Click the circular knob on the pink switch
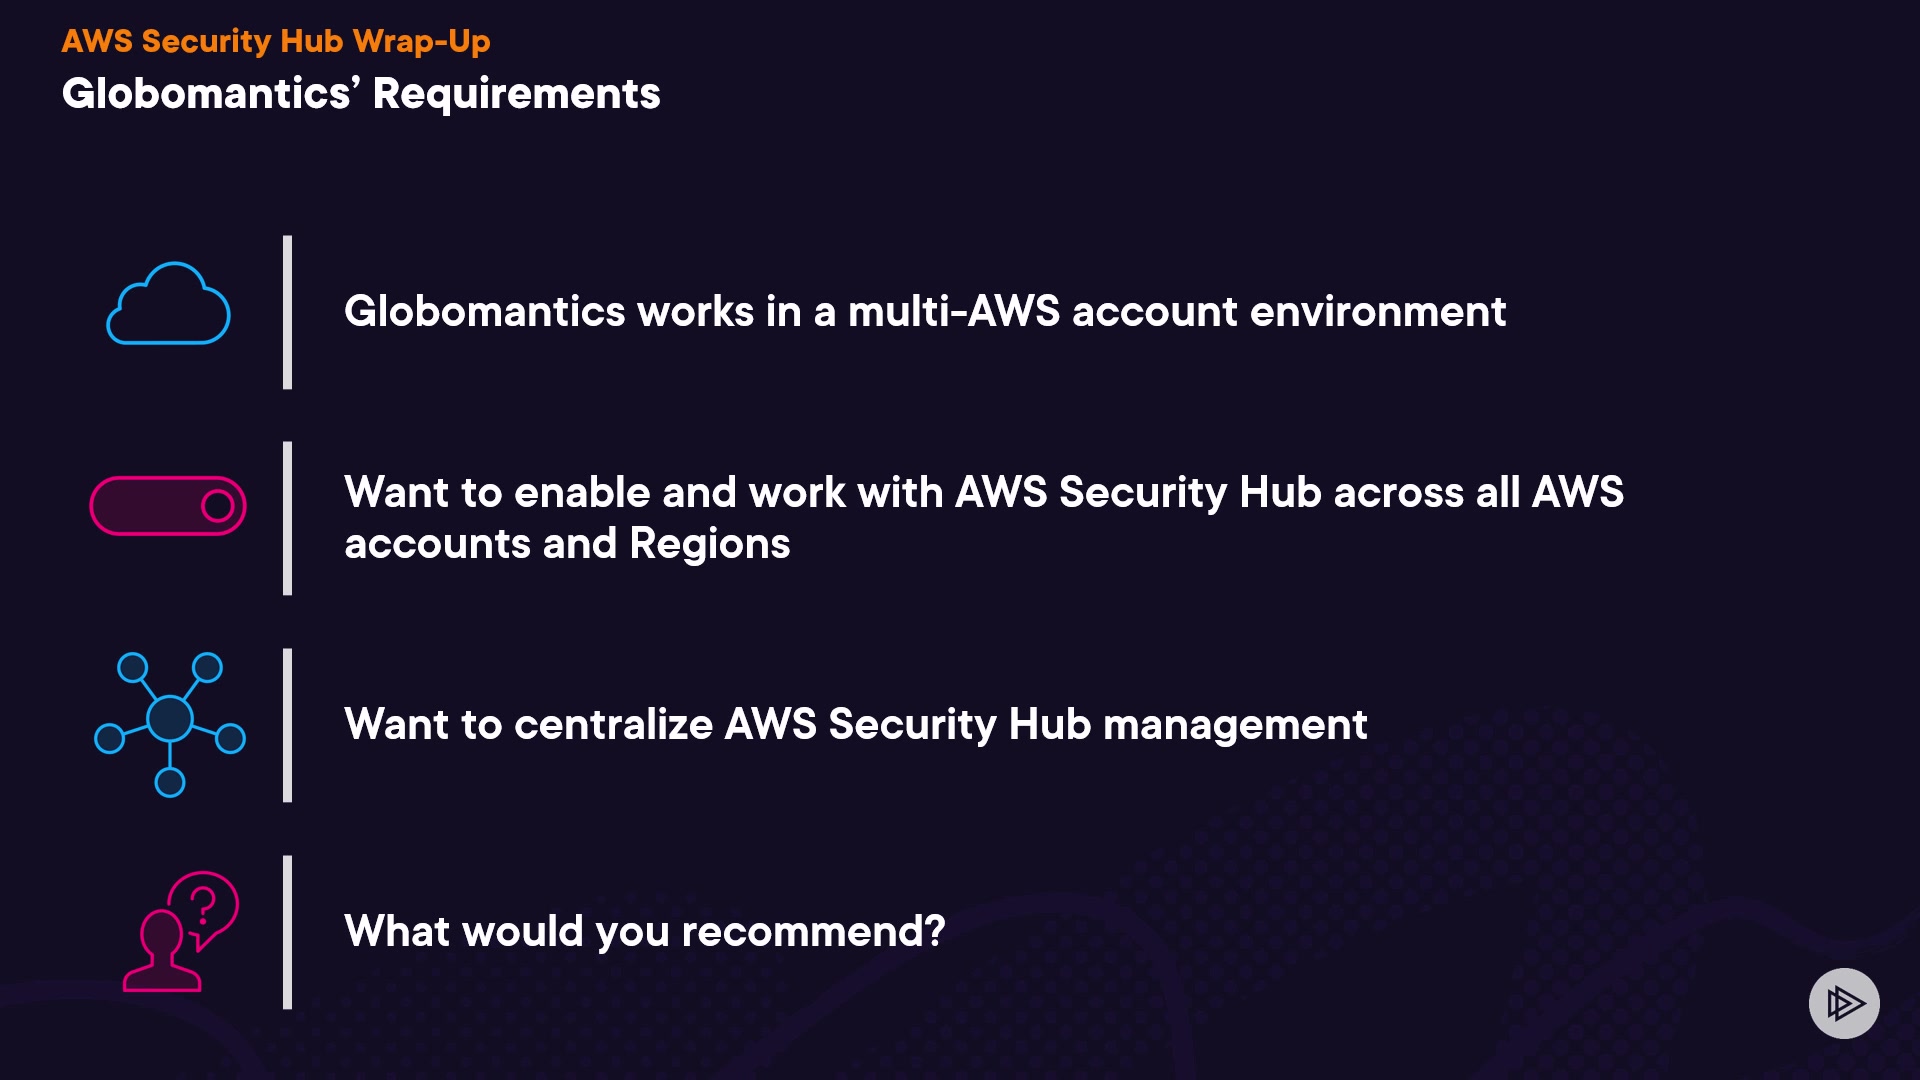 tap(217, 506)
